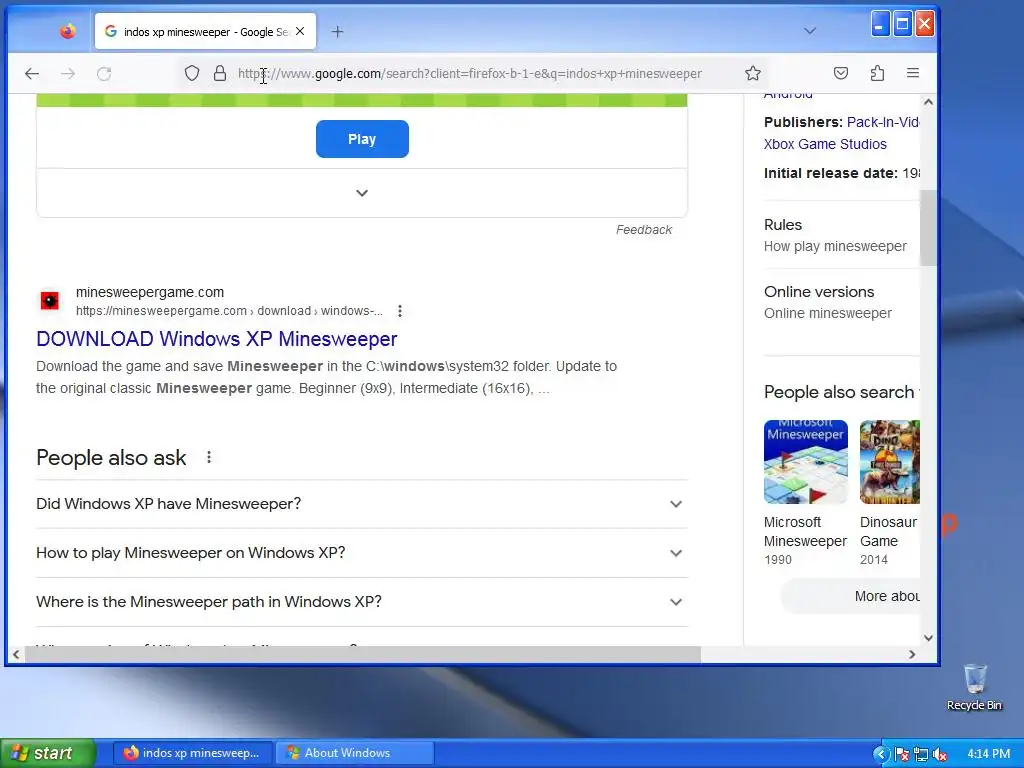Click the forward navigation arrow
Image resolution: width=1024 pixels, height=768 pixels.
pos(67,74)
